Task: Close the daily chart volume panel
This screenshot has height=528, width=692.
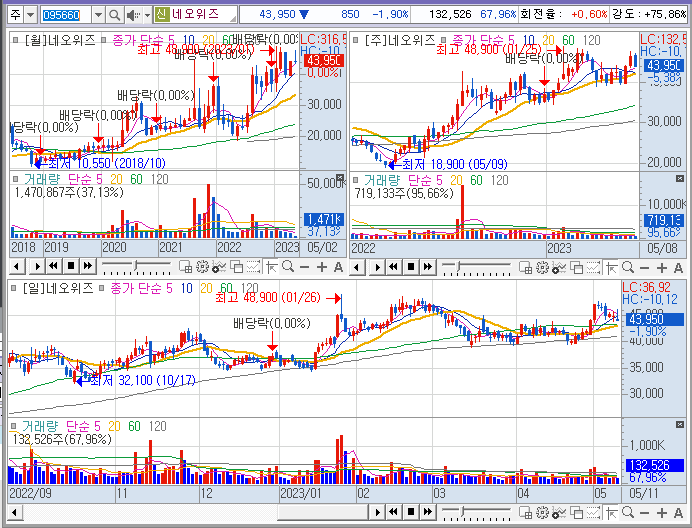Action: pos(680,424)
